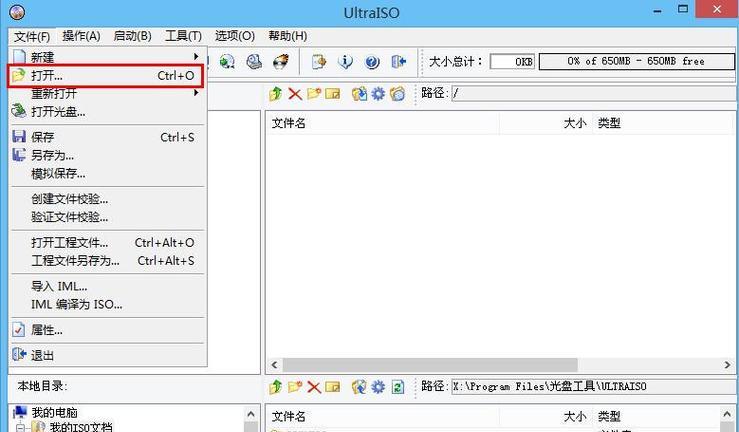Image resolution: width=739 pixels, height=432 pixels.
Task: Click the 0% of 650MB capacity bar
Action: click(637, 61)
